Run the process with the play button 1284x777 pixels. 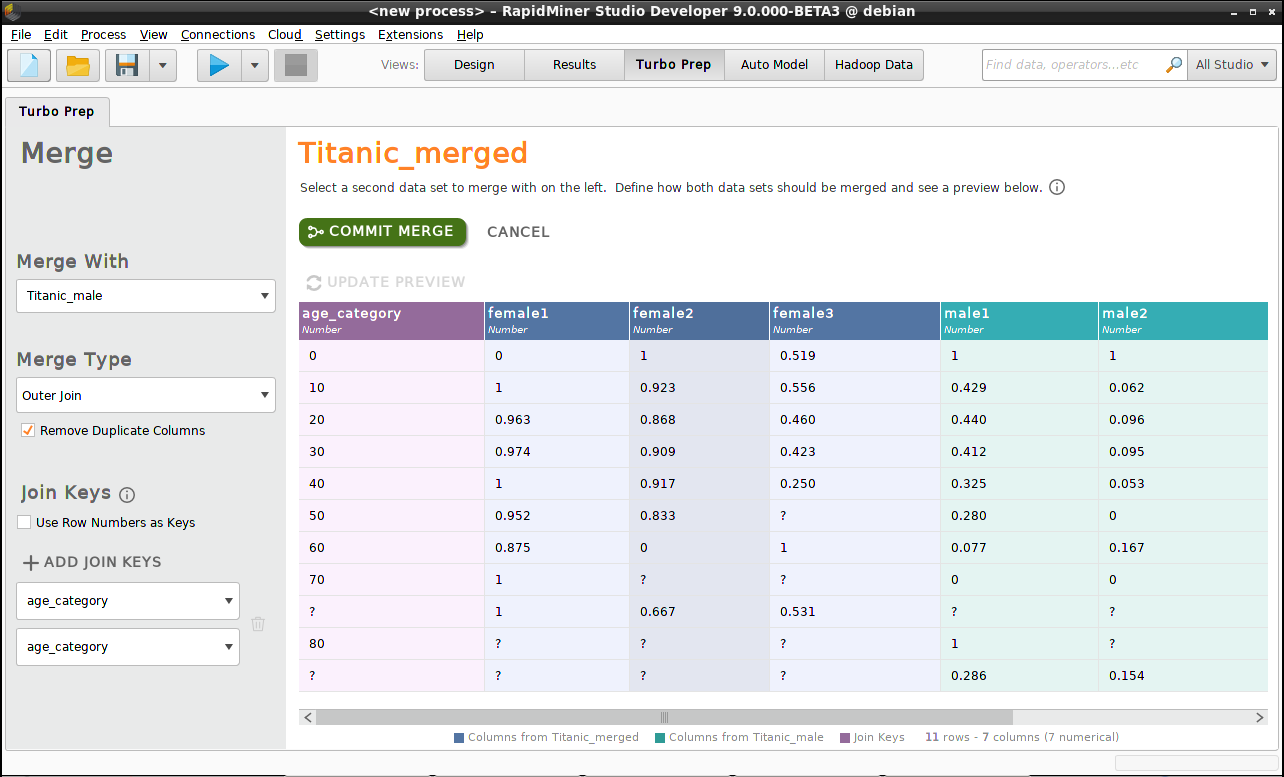point(218,64)
